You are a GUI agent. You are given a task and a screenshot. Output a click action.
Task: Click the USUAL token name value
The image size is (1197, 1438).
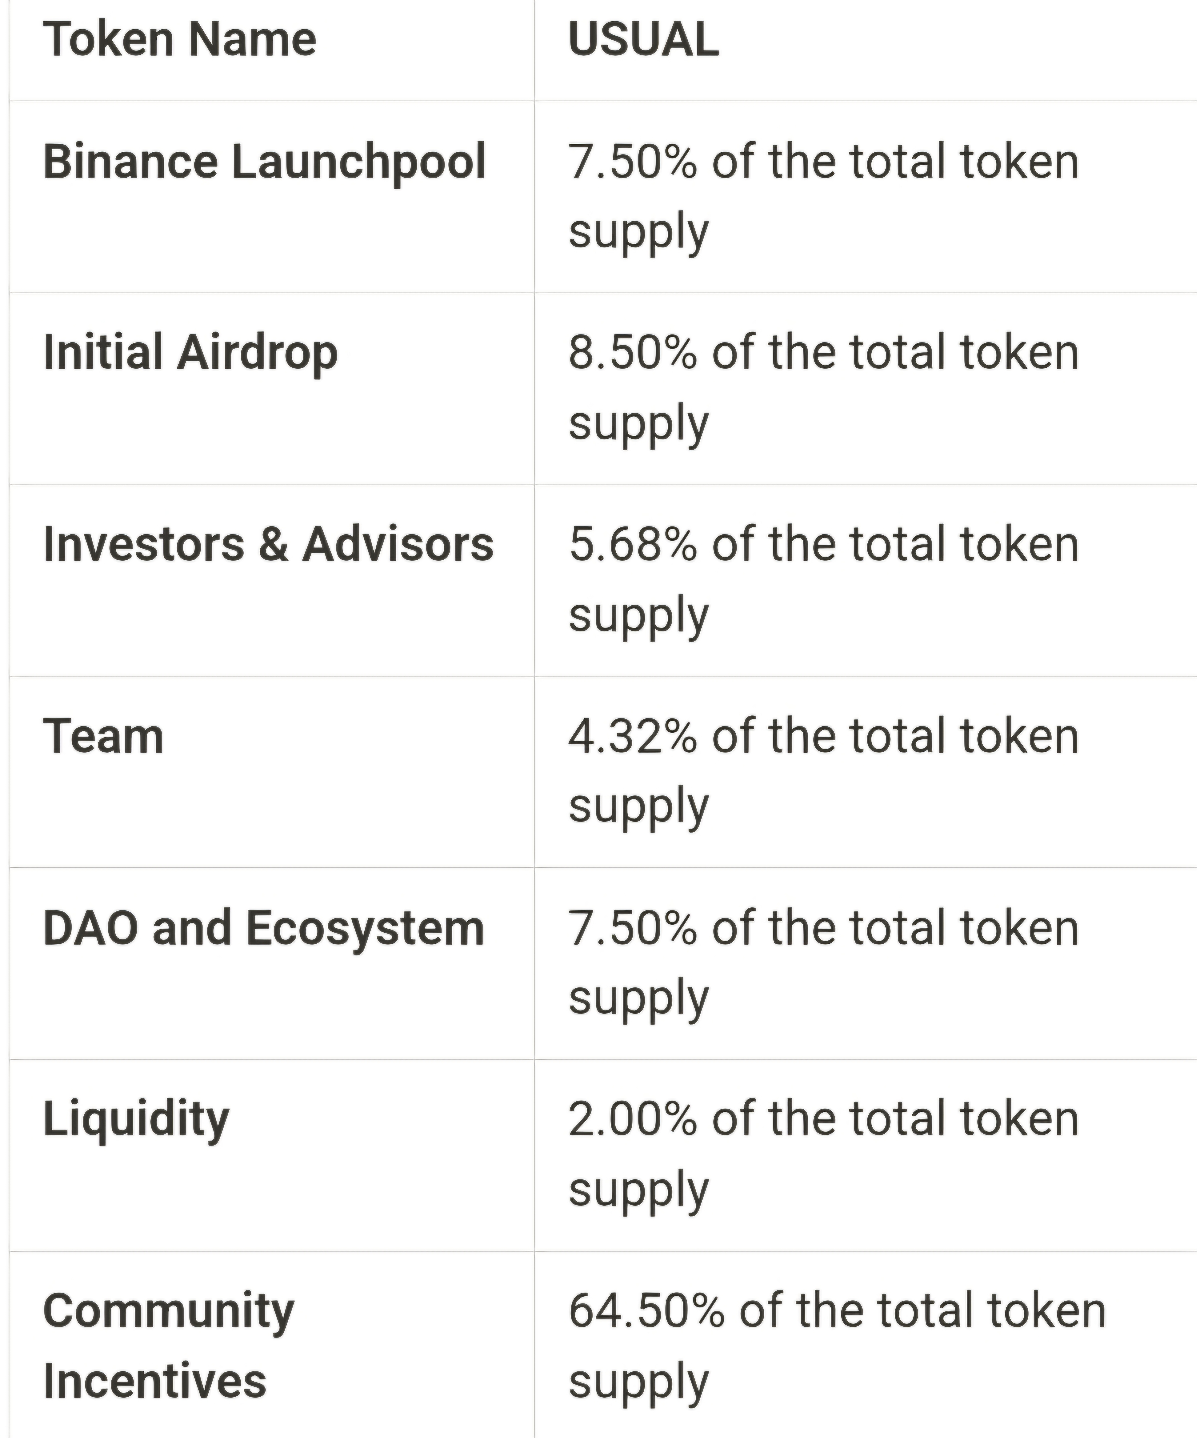pos(643,40)
